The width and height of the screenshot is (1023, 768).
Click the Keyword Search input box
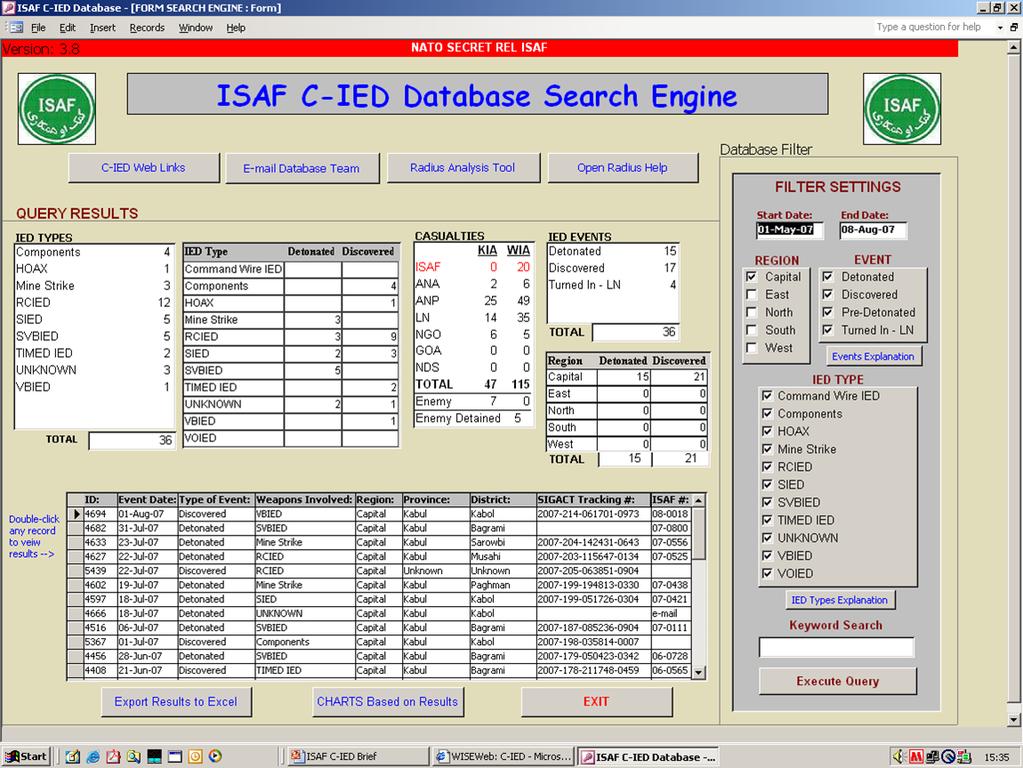(836, 647)
